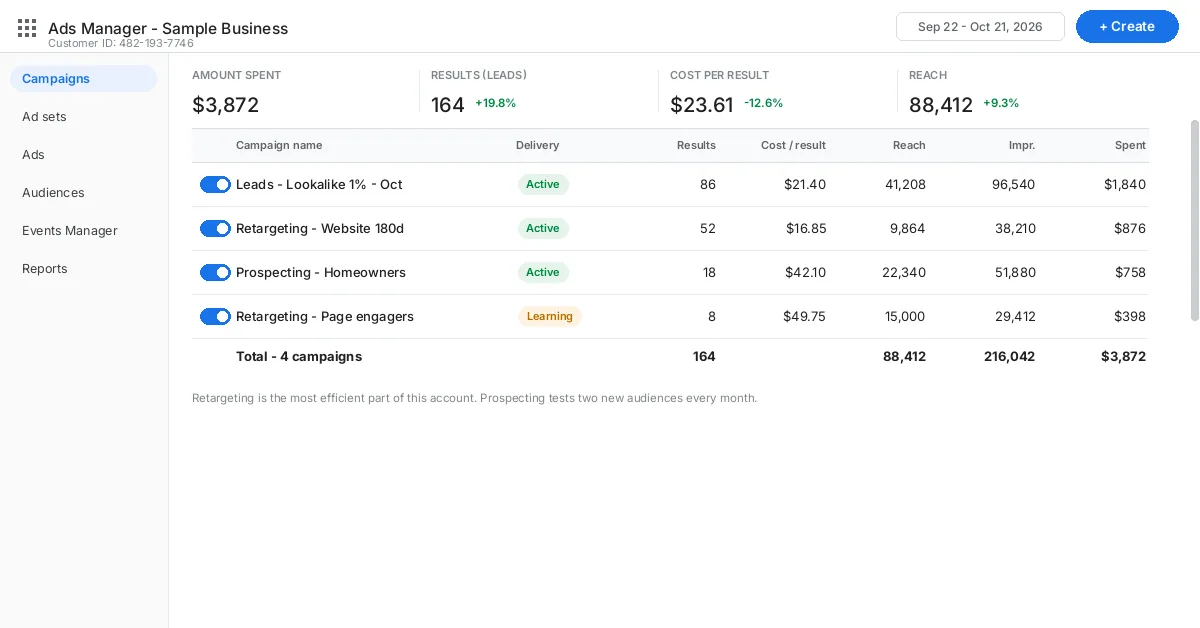Click the 15,000 reach cell
1200x628 pixels.
point(905,317)
